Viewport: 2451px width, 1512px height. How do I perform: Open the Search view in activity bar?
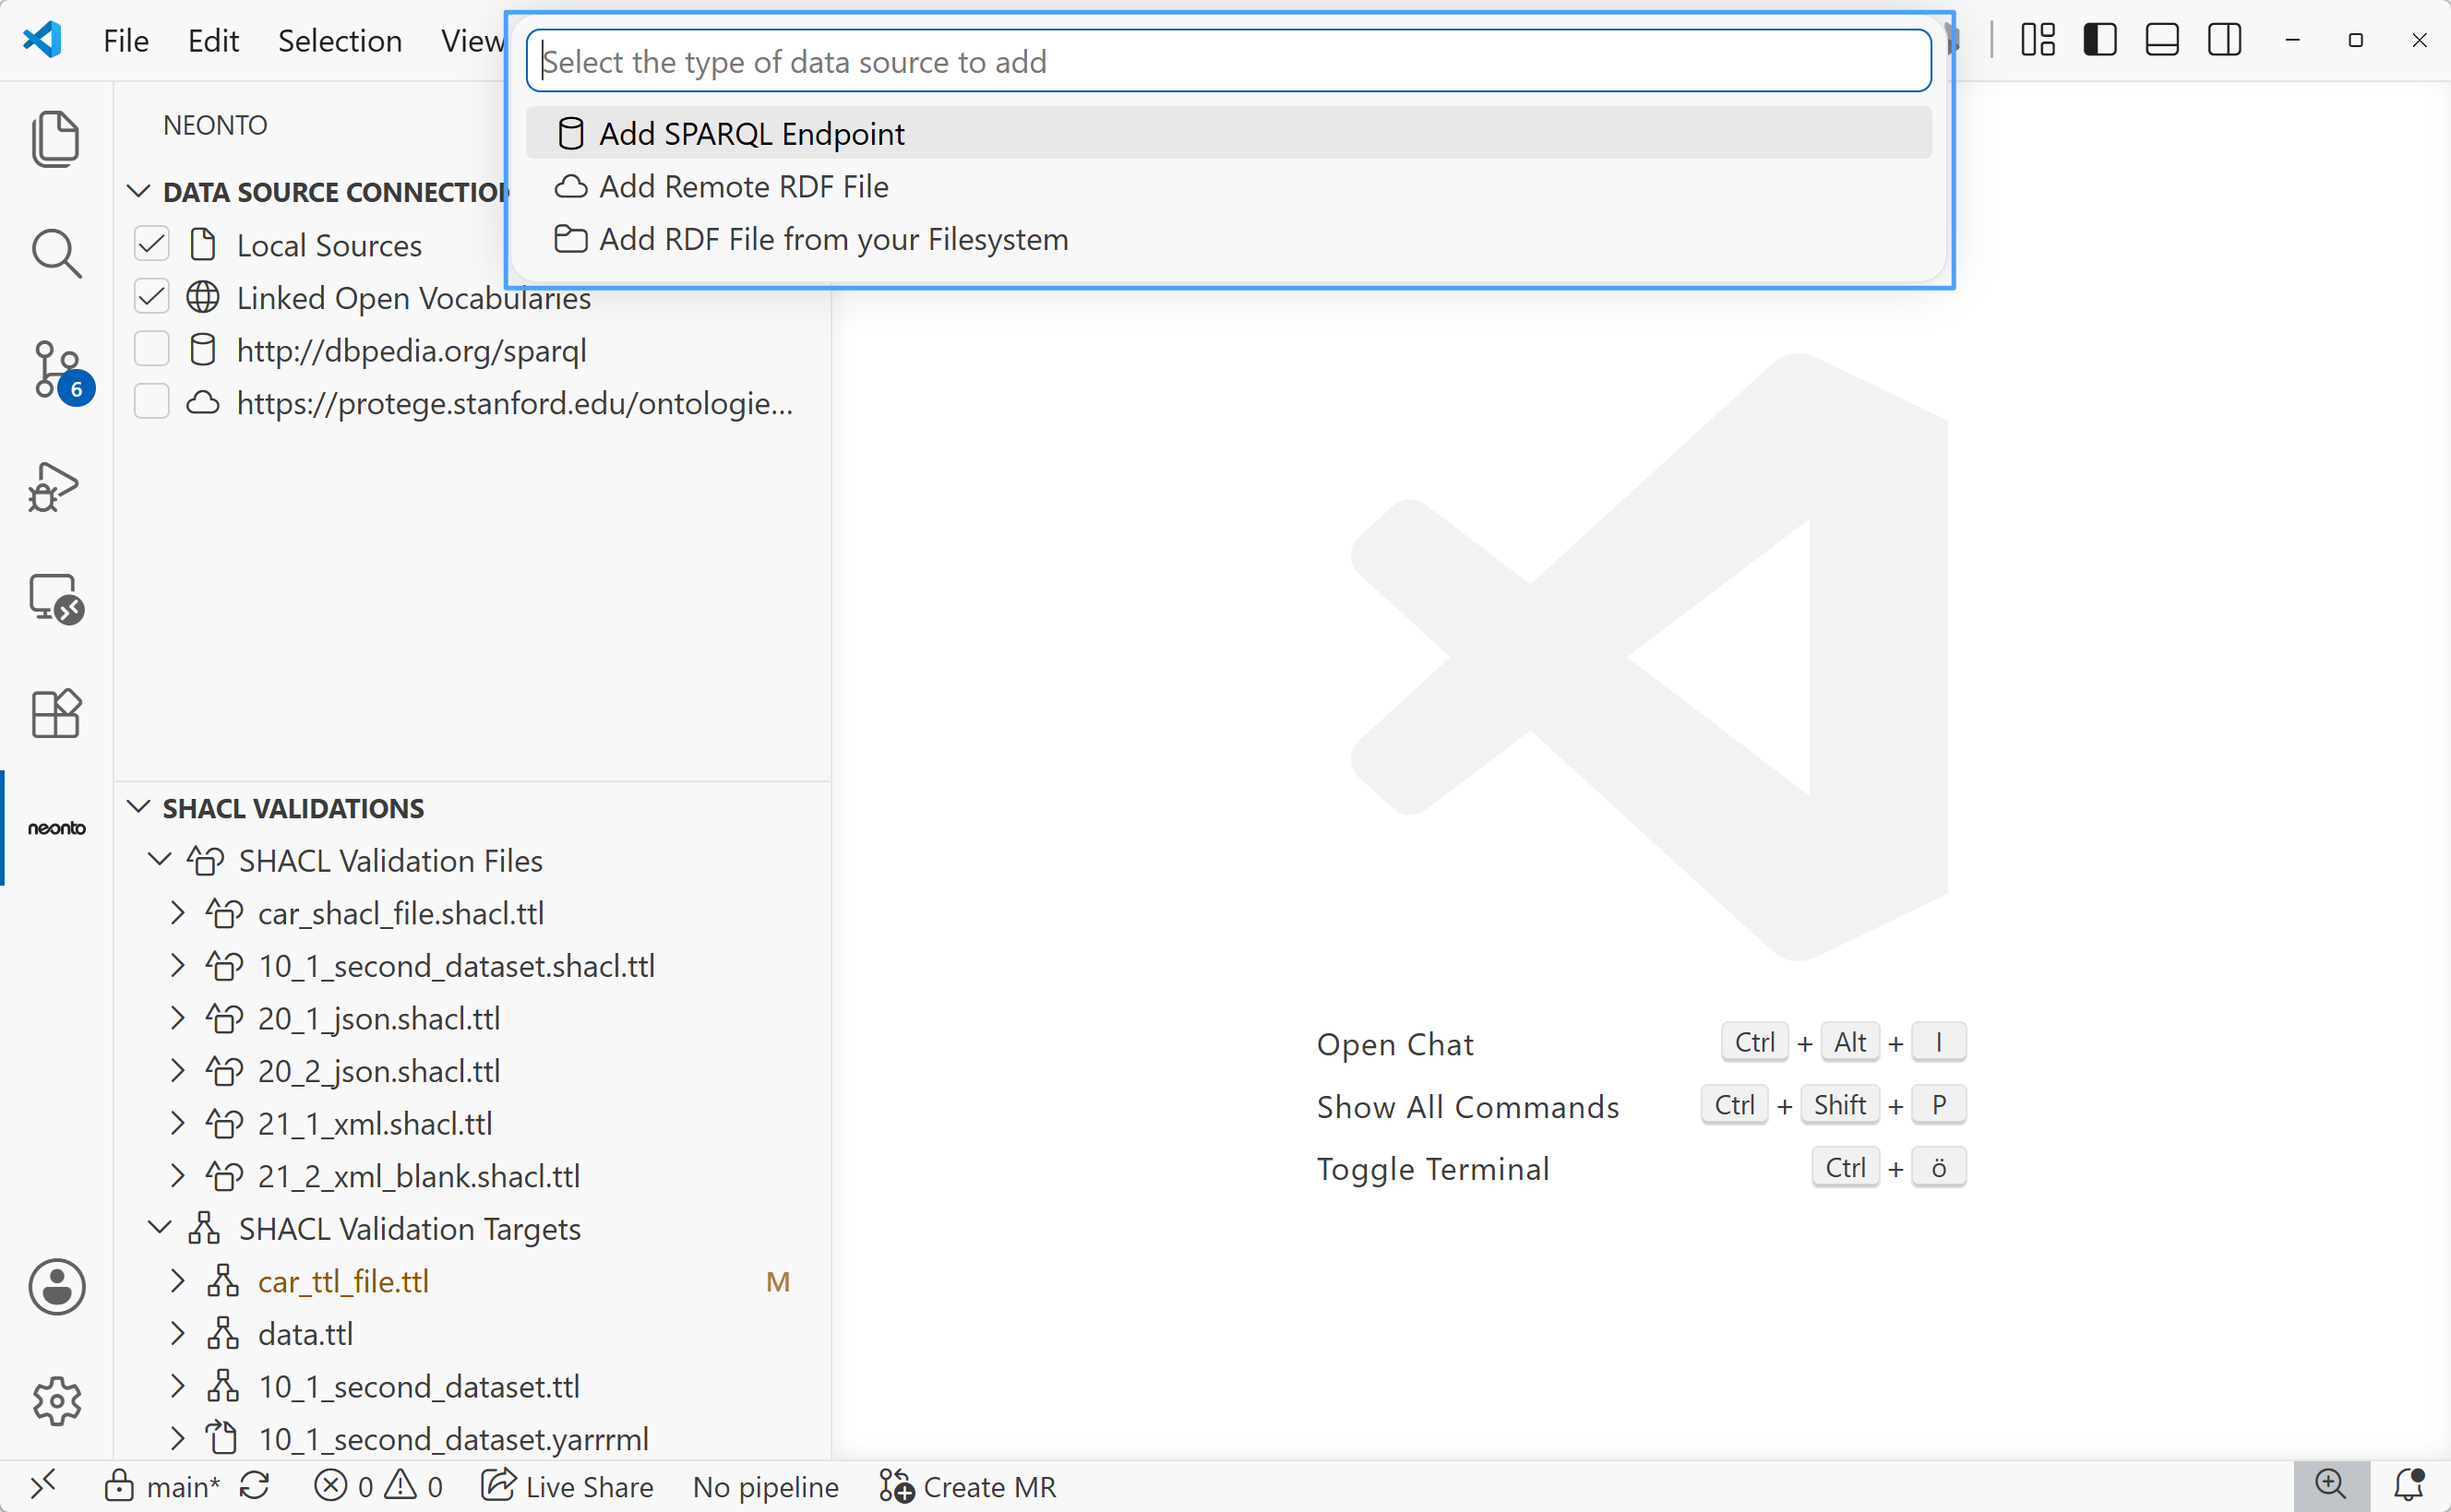[56, 254]
